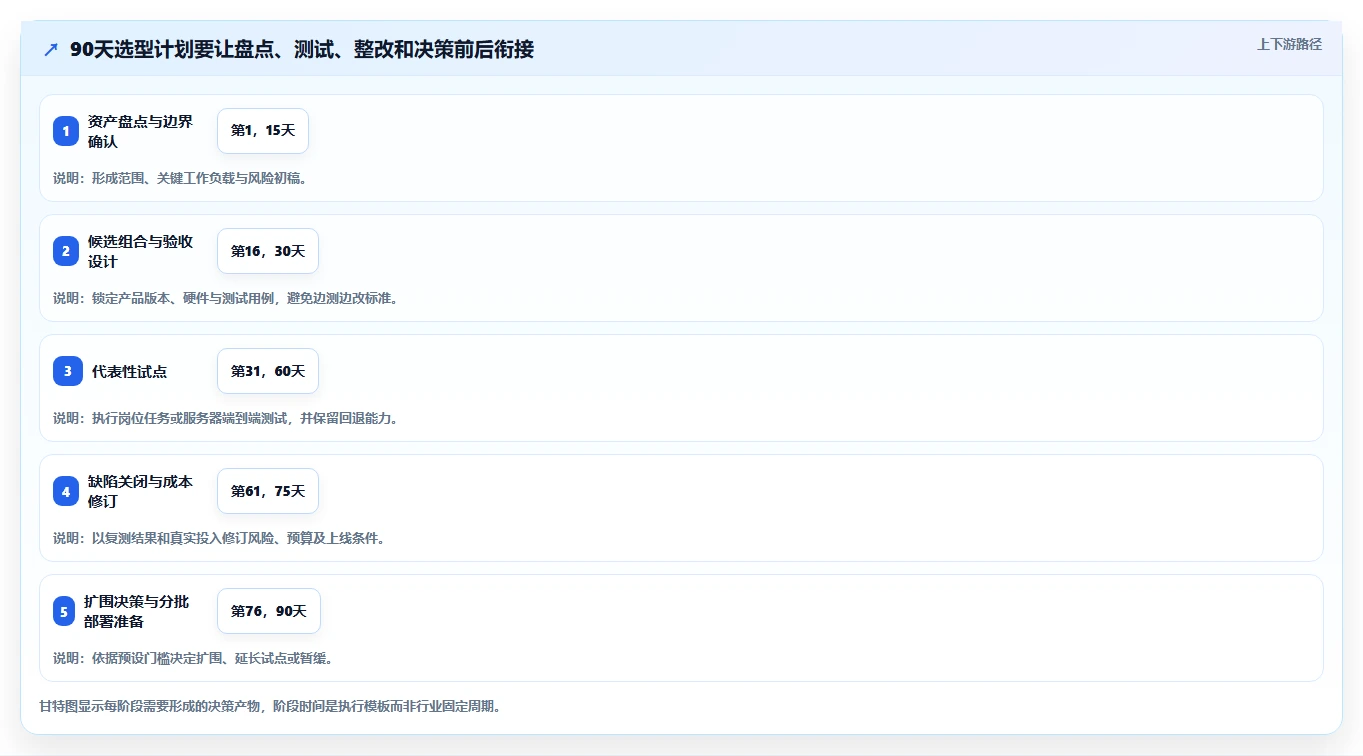This screenshot has height=756, width=1363.
Task: Select the 代表性试点 stage title
Action: coord(129,371)
